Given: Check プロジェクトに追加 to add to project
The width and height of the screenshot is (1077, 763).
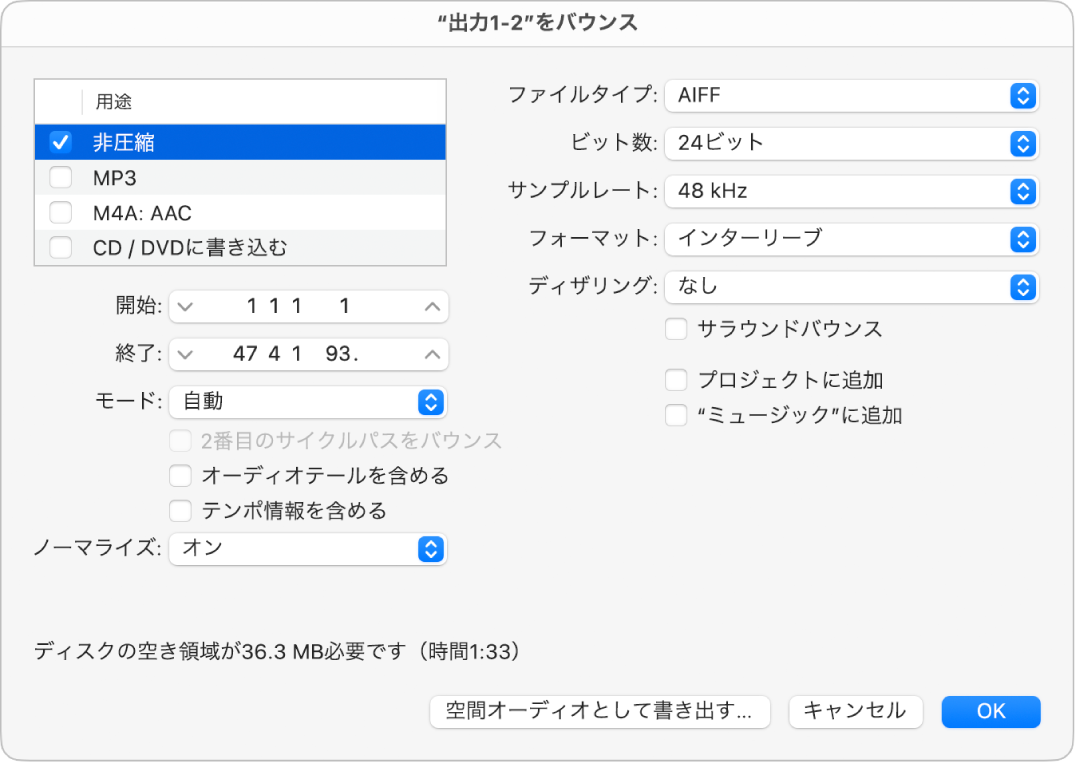Looking at the screenshot, I should click(x=677, y=380).
